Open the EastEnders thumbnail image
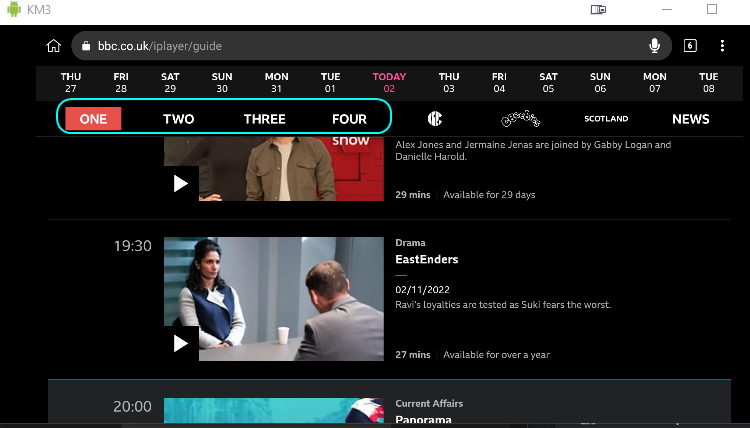Screen dimensions: 750x428 pos(274,299)
